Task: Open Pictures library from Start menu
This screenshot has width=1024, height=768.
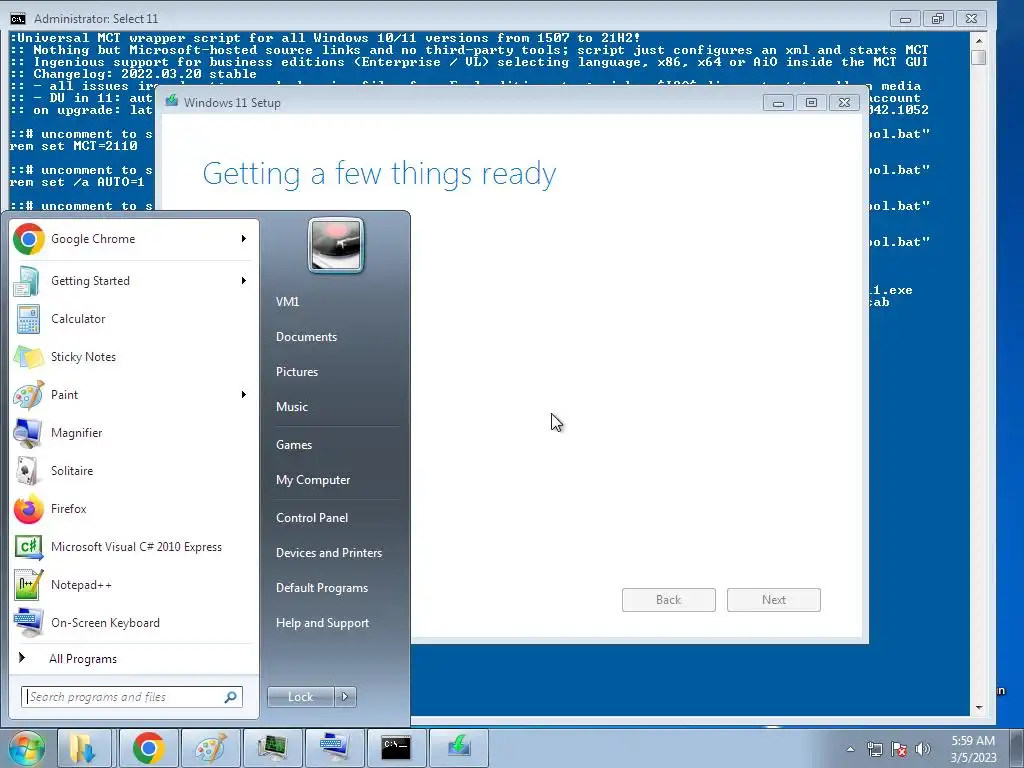Action: pyautogui.click(x=297, y=372)
